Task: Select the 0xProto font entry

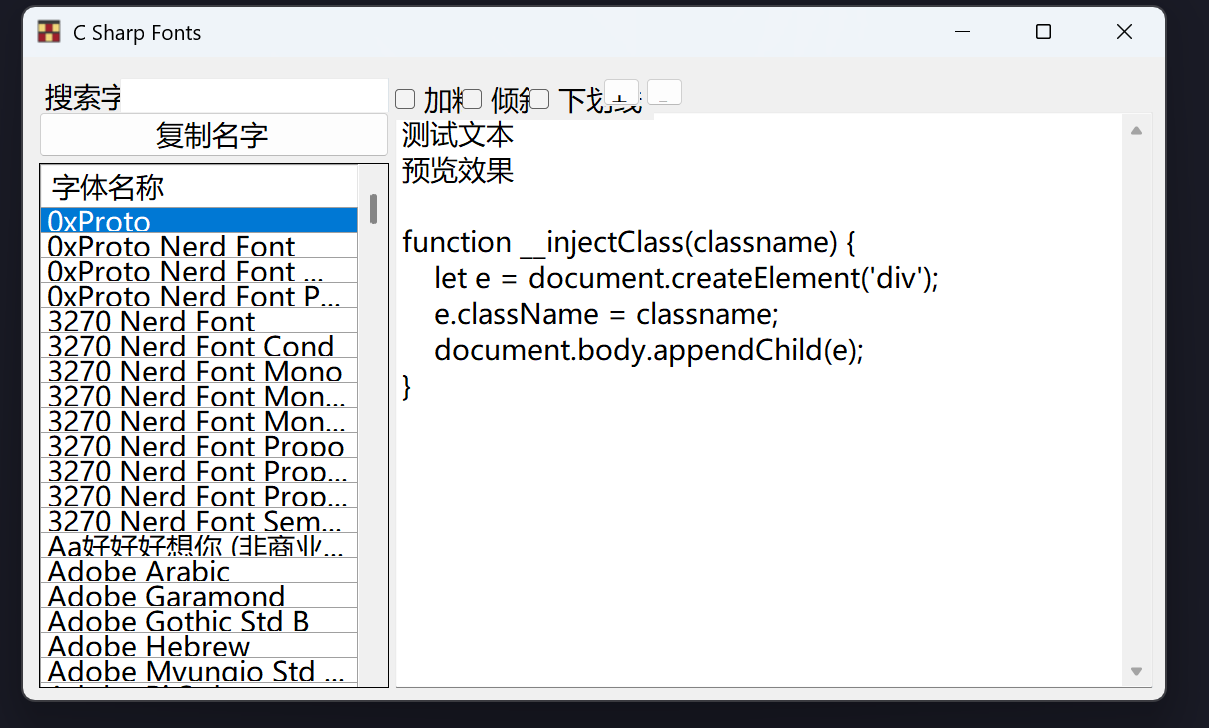Action: (x=198, y=221)
